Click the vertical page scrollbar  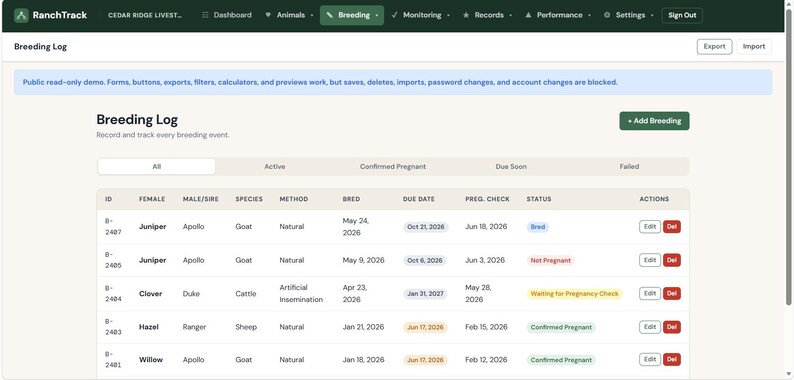(x=788, y=157)
